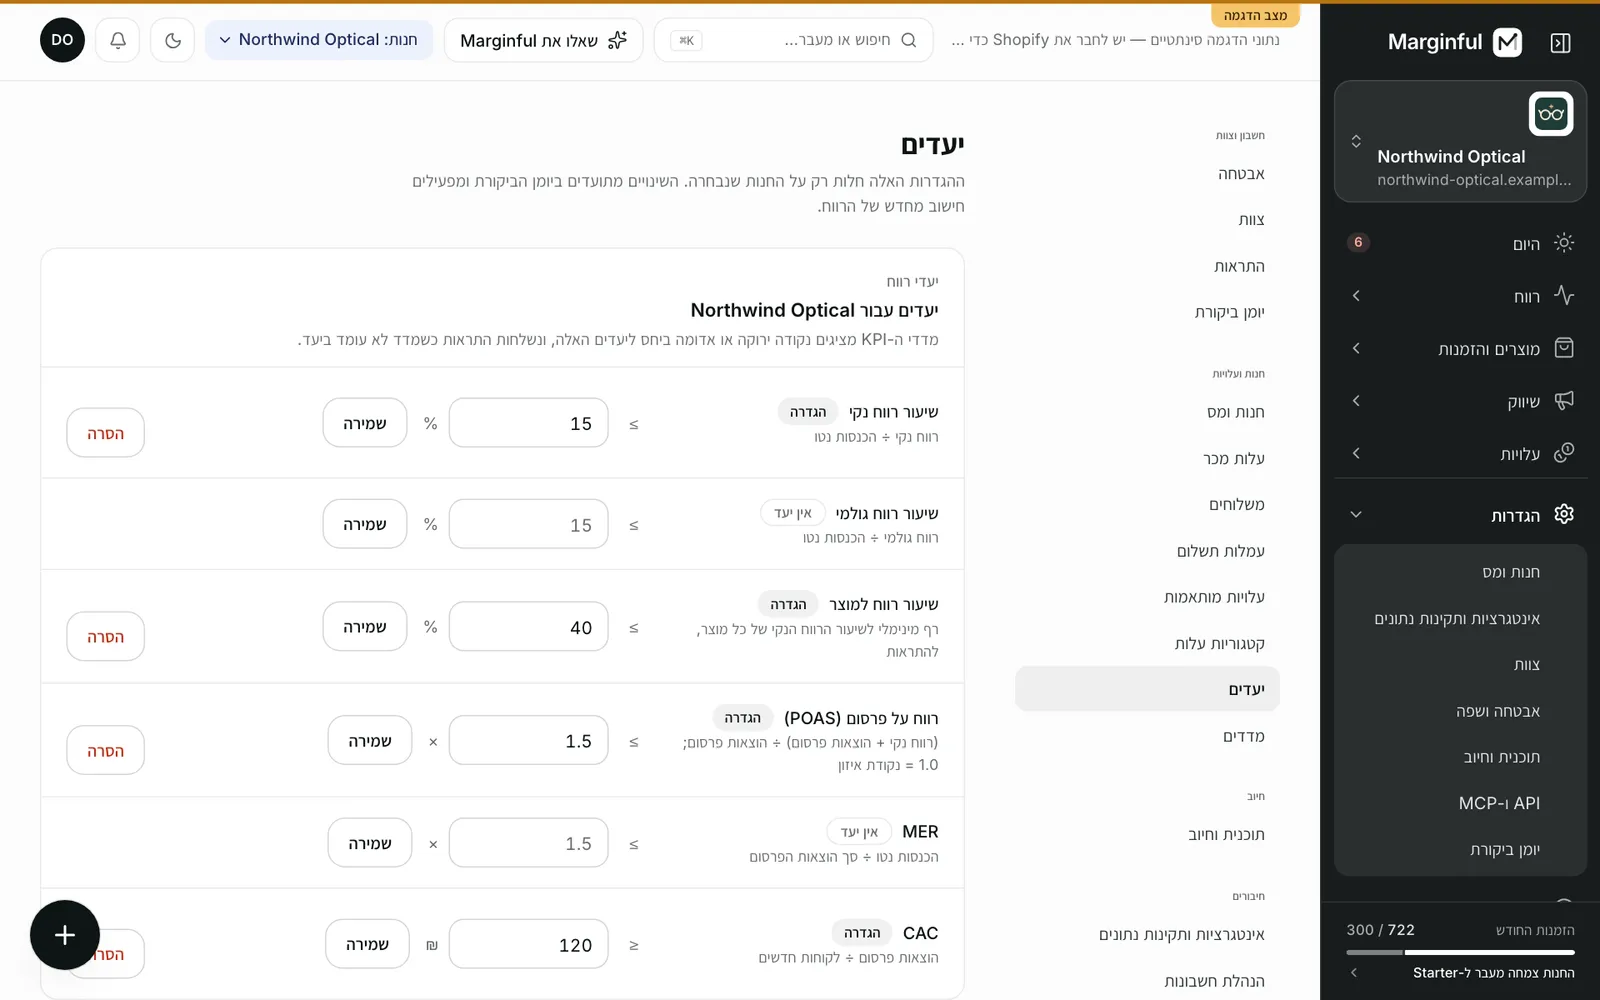Click the רווח pulse icon in sidebar

pyautogui.click(x=1564, y=295)
